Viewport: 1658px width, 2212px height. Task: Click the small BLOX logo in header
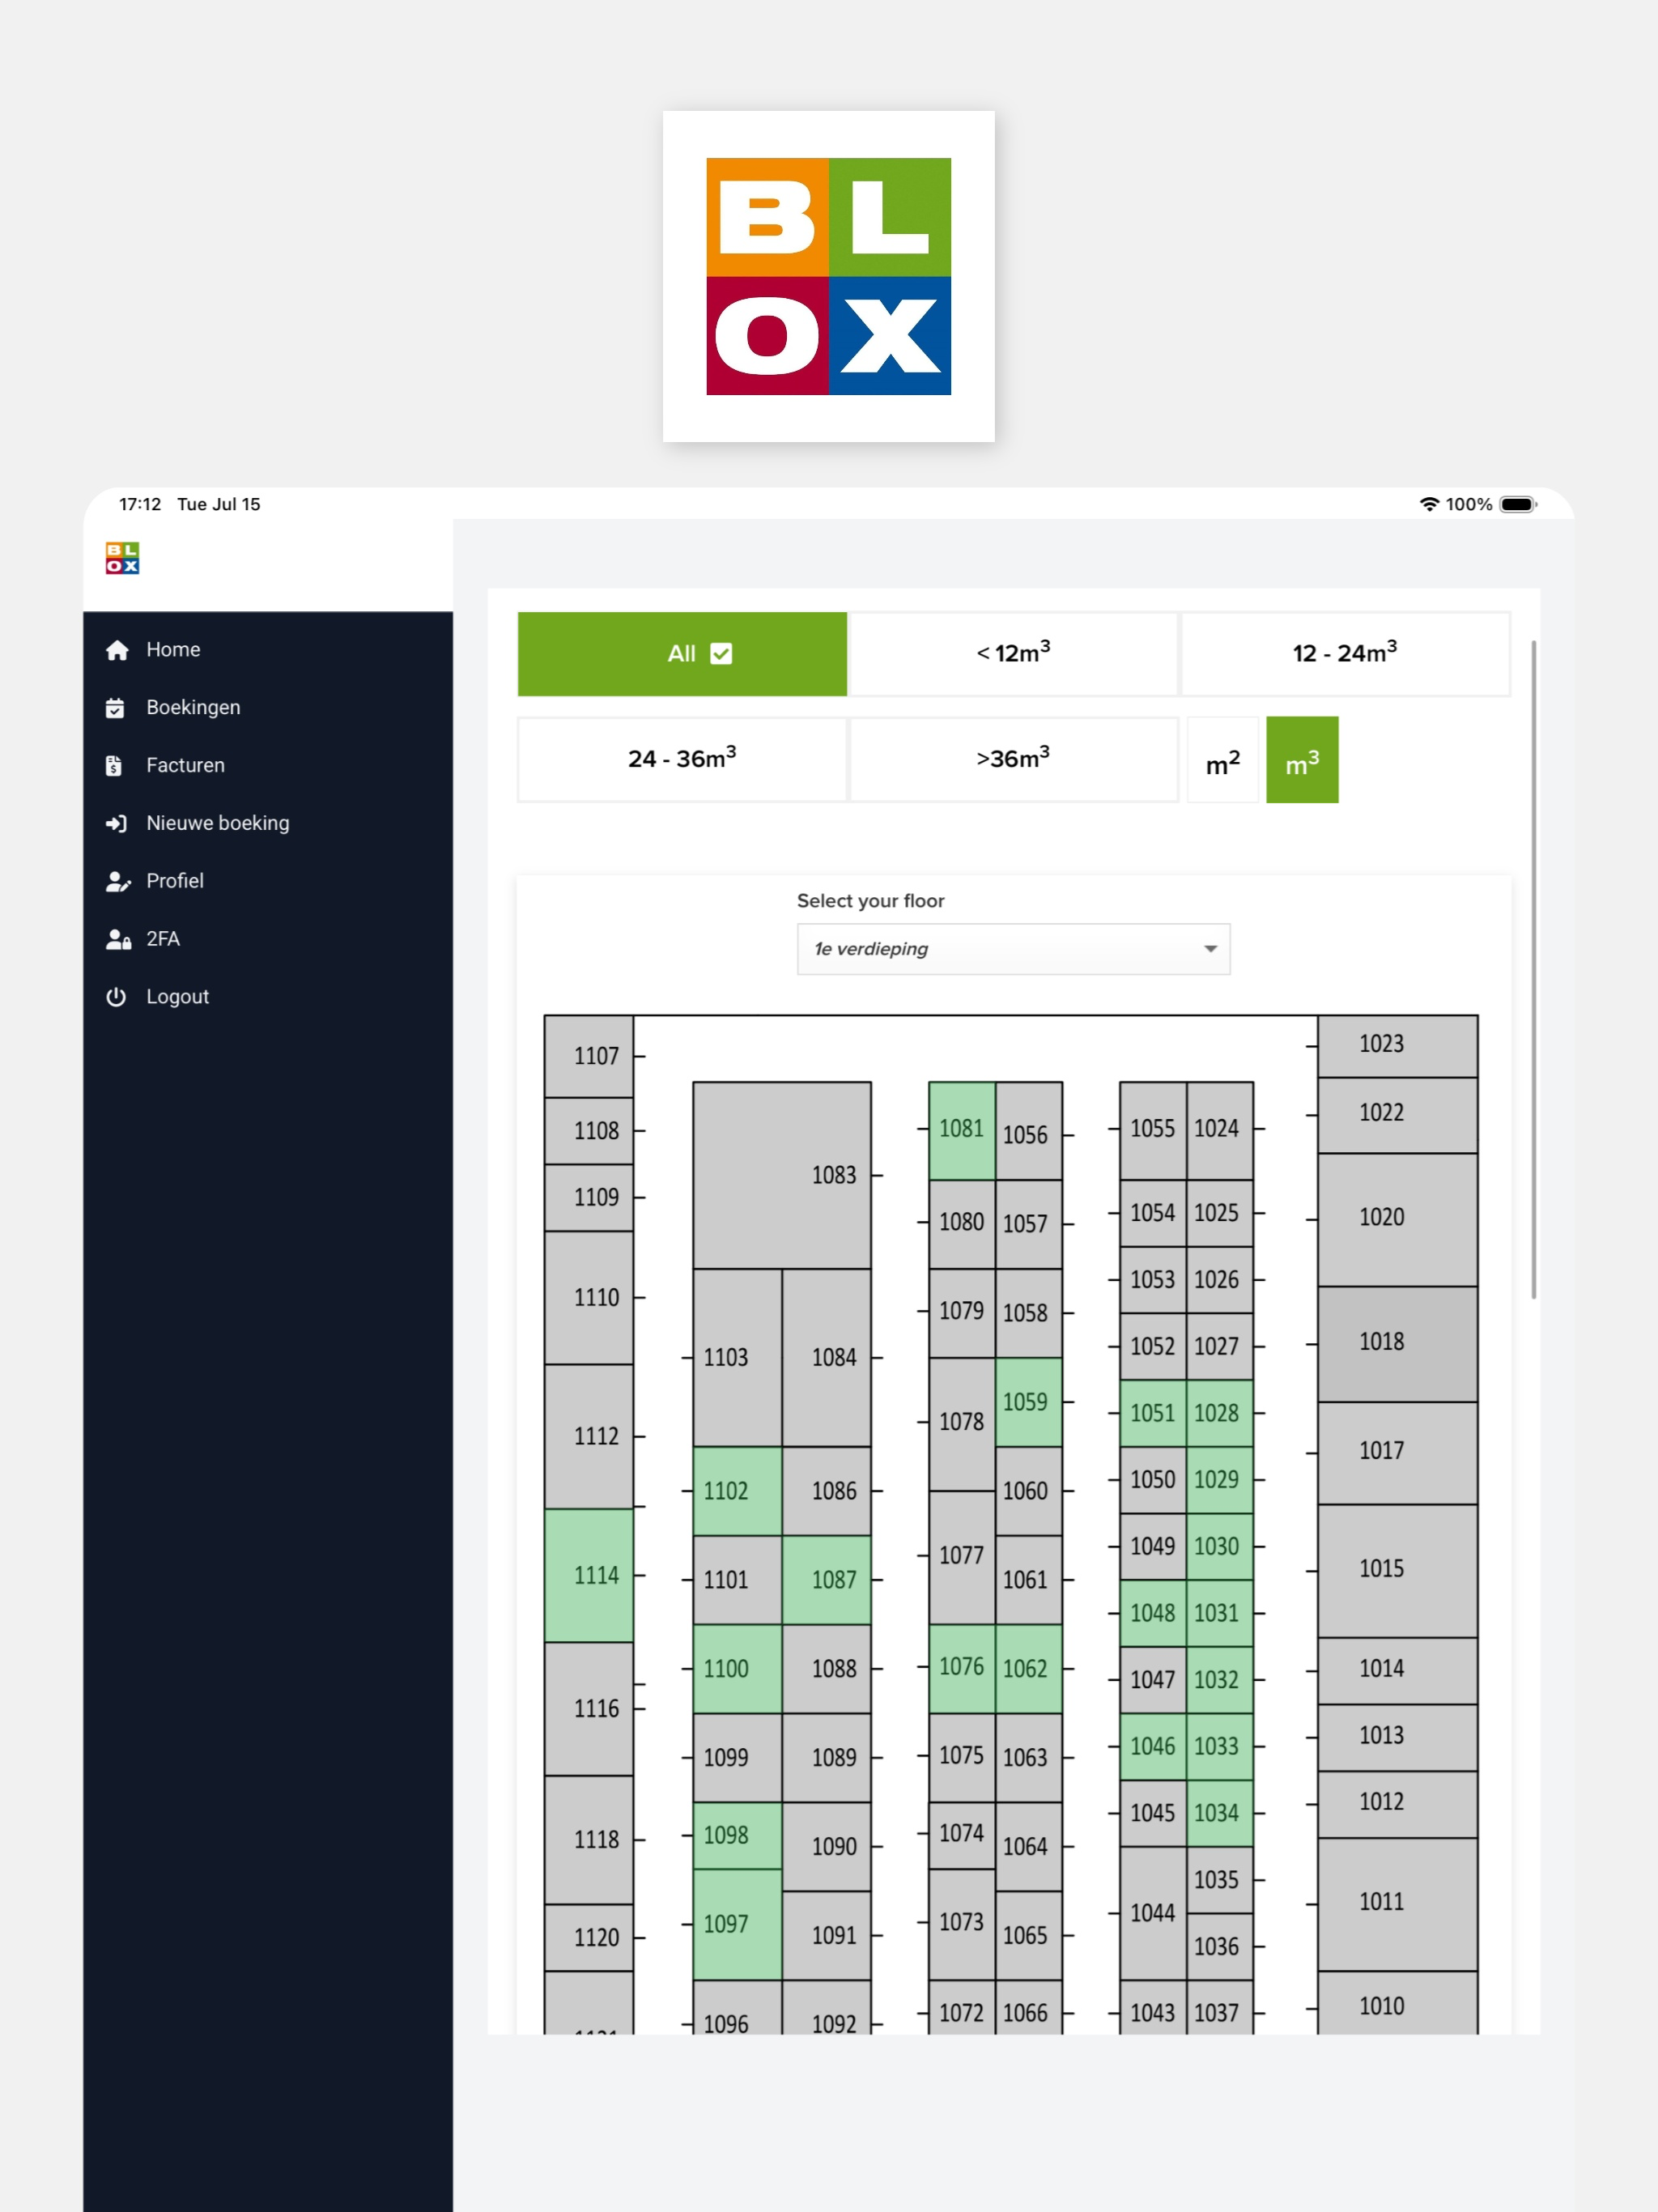(122, 558)
